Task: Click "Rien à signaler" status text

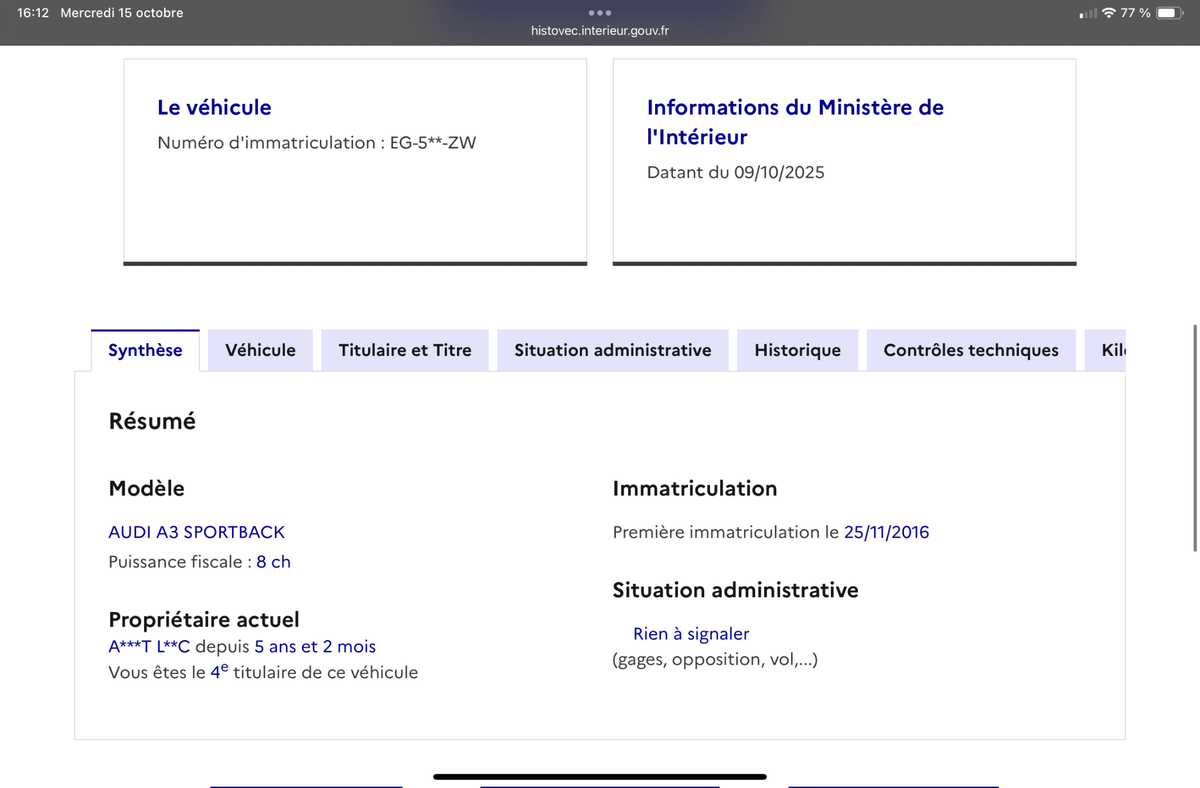Action: [x=691, y=634]
